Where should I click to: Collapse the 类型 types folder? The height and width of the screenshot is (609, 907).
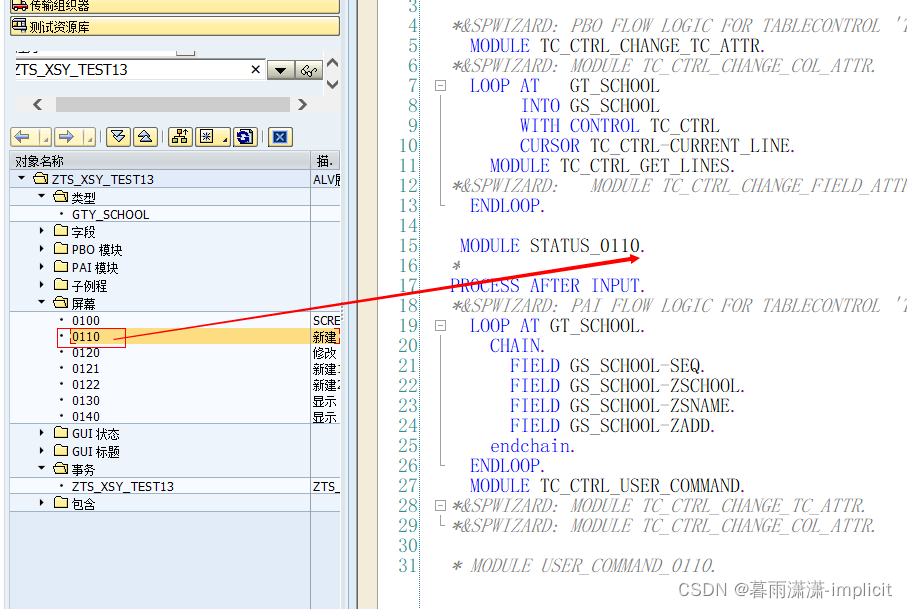click(x=41, y=197)
